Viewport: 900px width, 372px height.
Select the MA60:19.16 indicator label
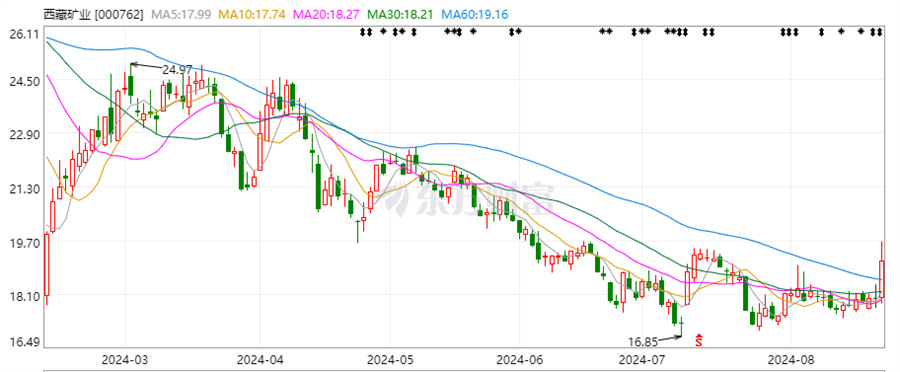point(475,14)
